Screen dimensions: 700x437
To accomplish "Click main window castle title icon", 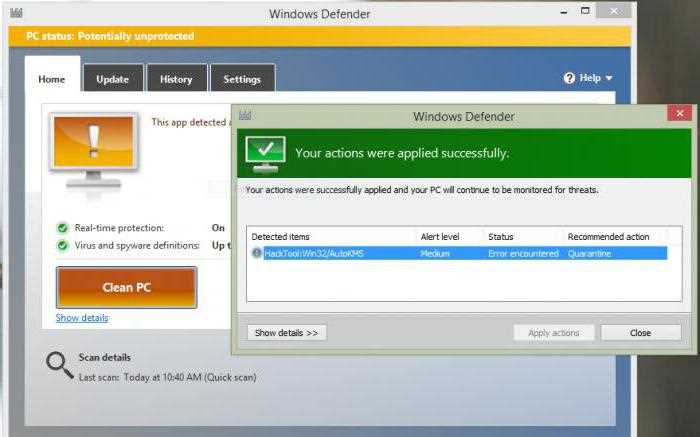I will click(x=17, y=13).
